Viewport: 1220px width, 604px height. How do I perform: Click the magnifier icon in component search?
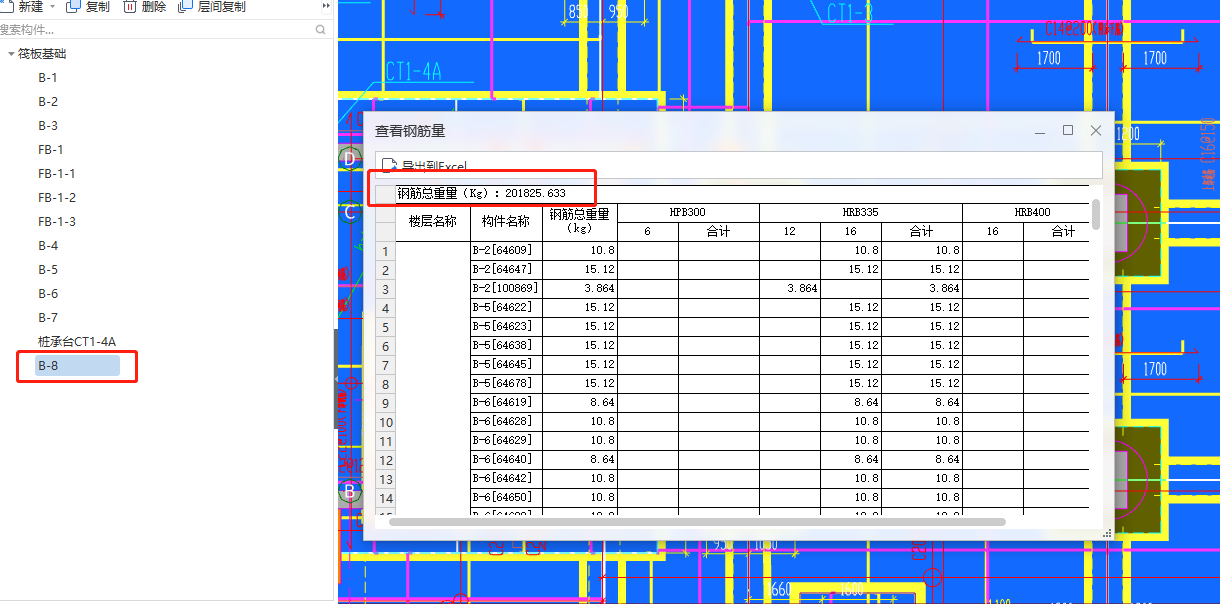(x=321, y=30)
